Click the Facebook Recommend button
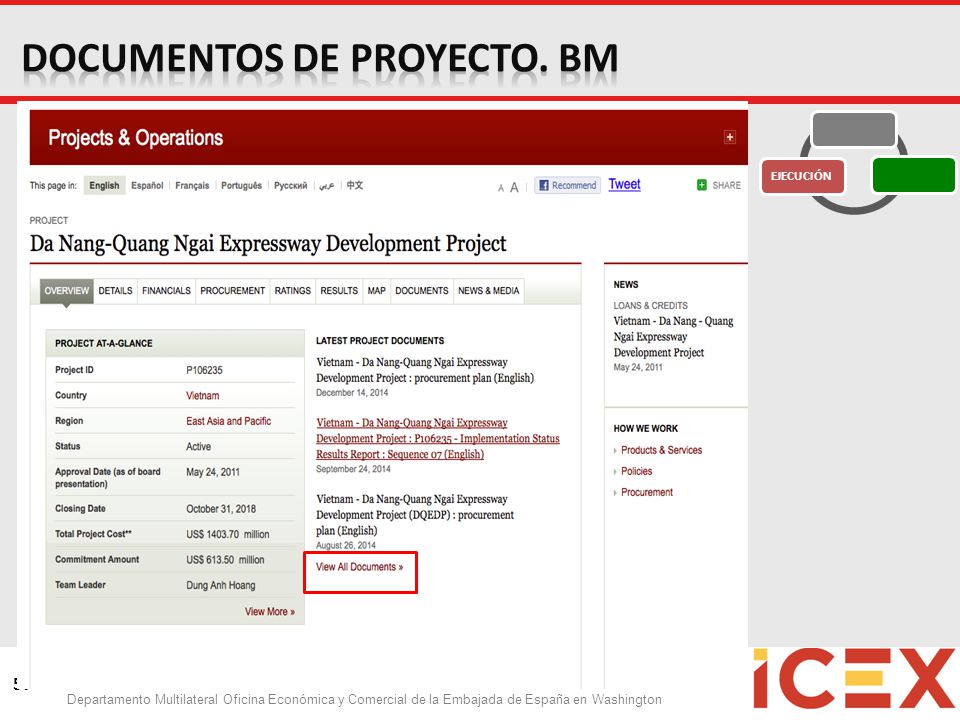The width and height of the screenshot is (960, 720). point(568,185)
